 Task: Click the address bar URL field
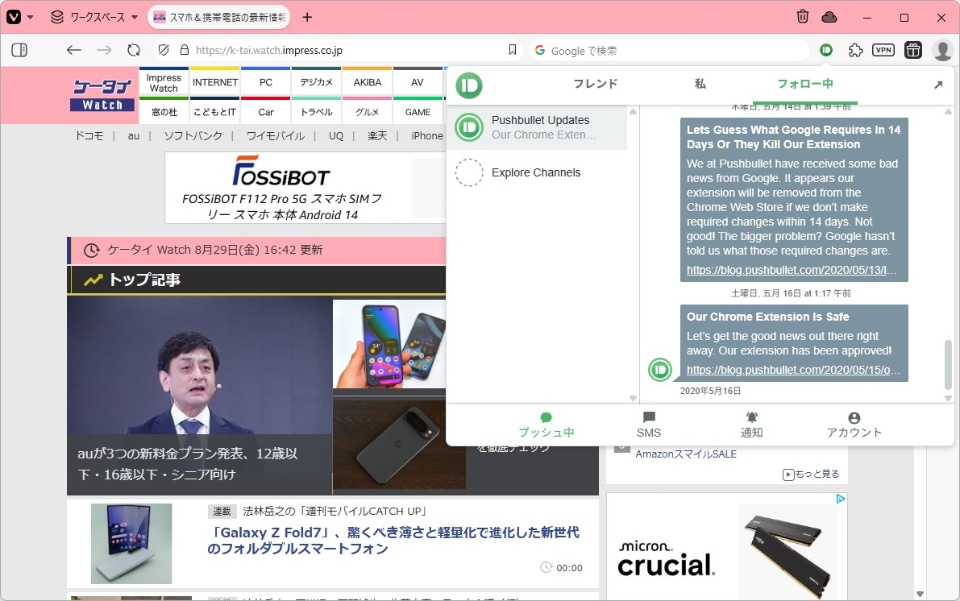coord(349,50)
